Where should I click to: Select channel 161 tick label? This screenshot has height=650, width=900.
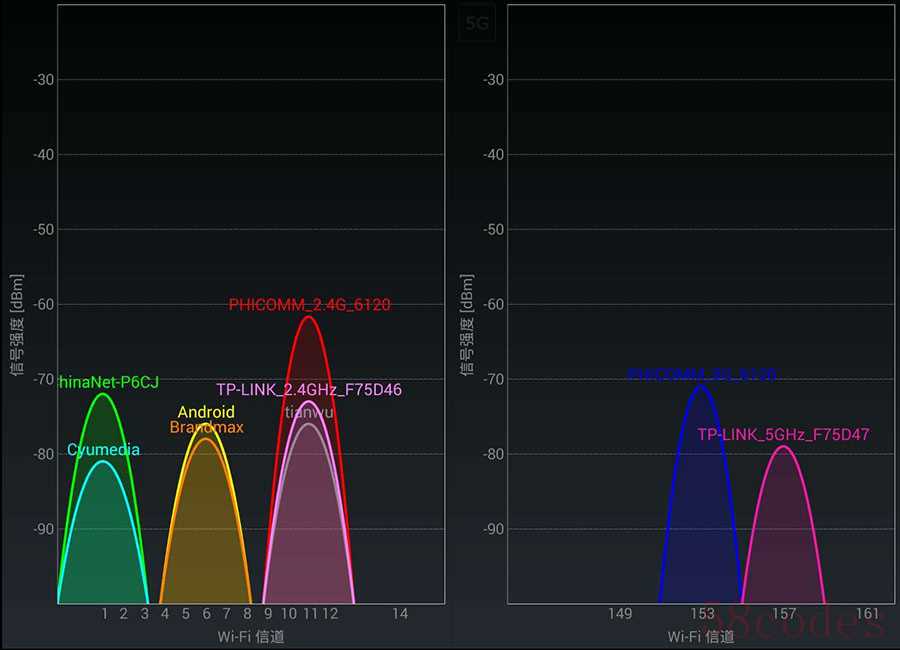[x=867, y=614]
